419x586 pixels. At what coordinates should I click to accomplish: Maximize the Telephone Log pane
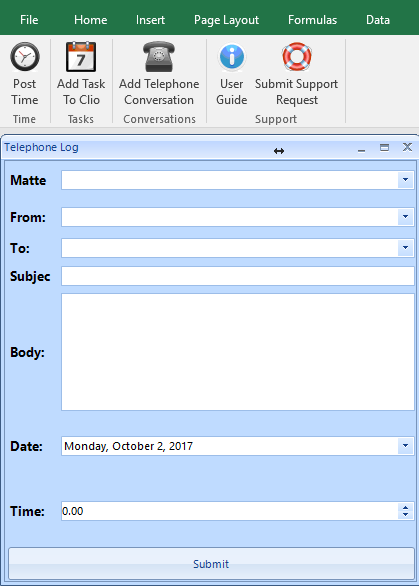click(x=384, y=147)
